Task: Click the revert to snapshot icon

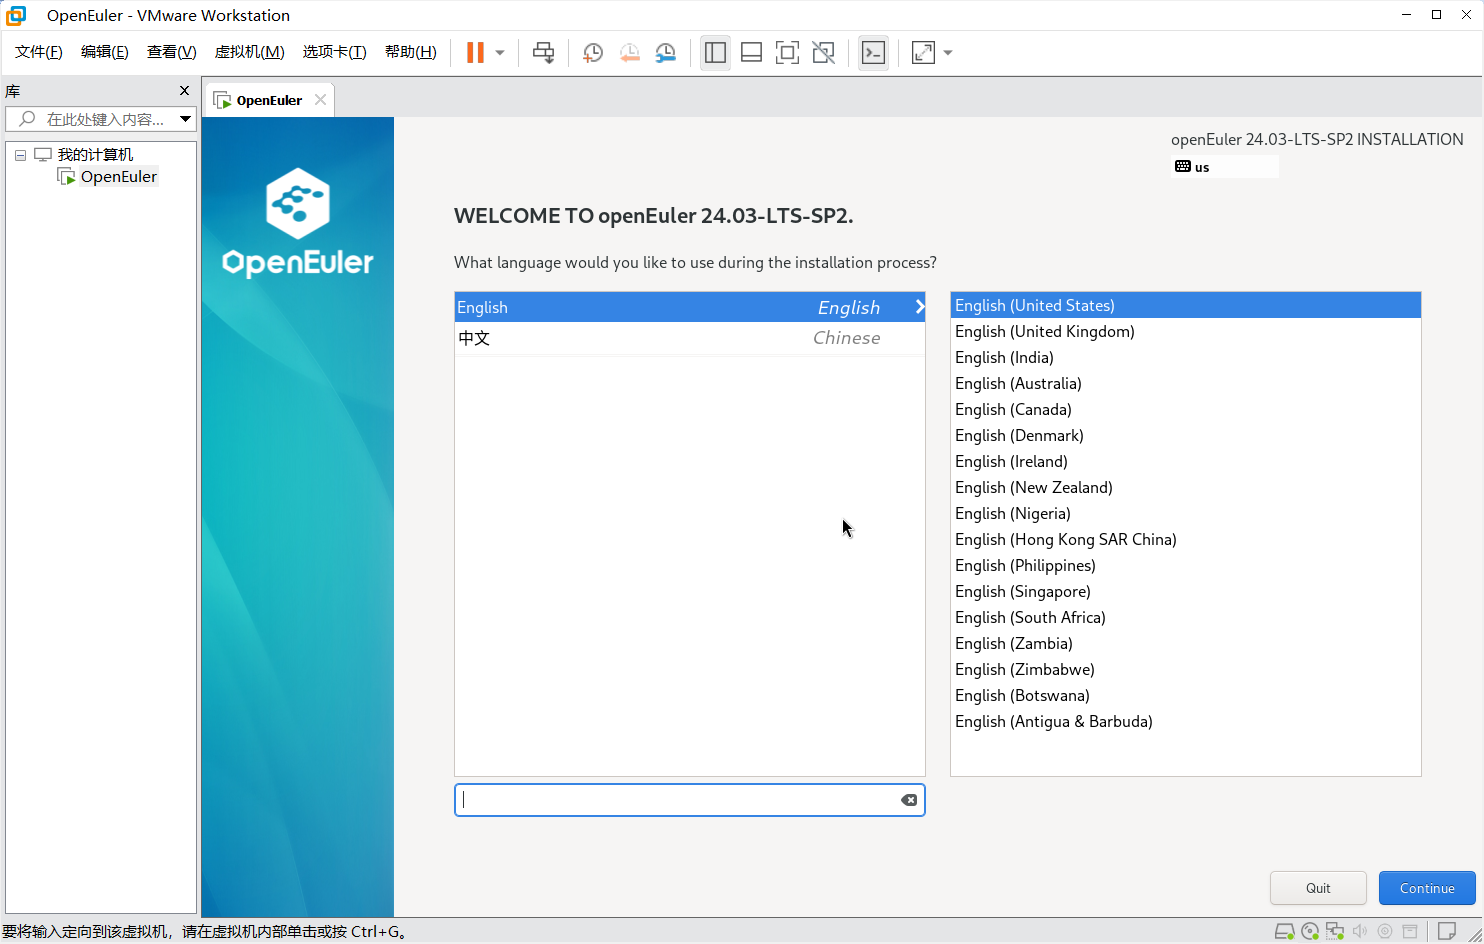Action: point(629,53)
